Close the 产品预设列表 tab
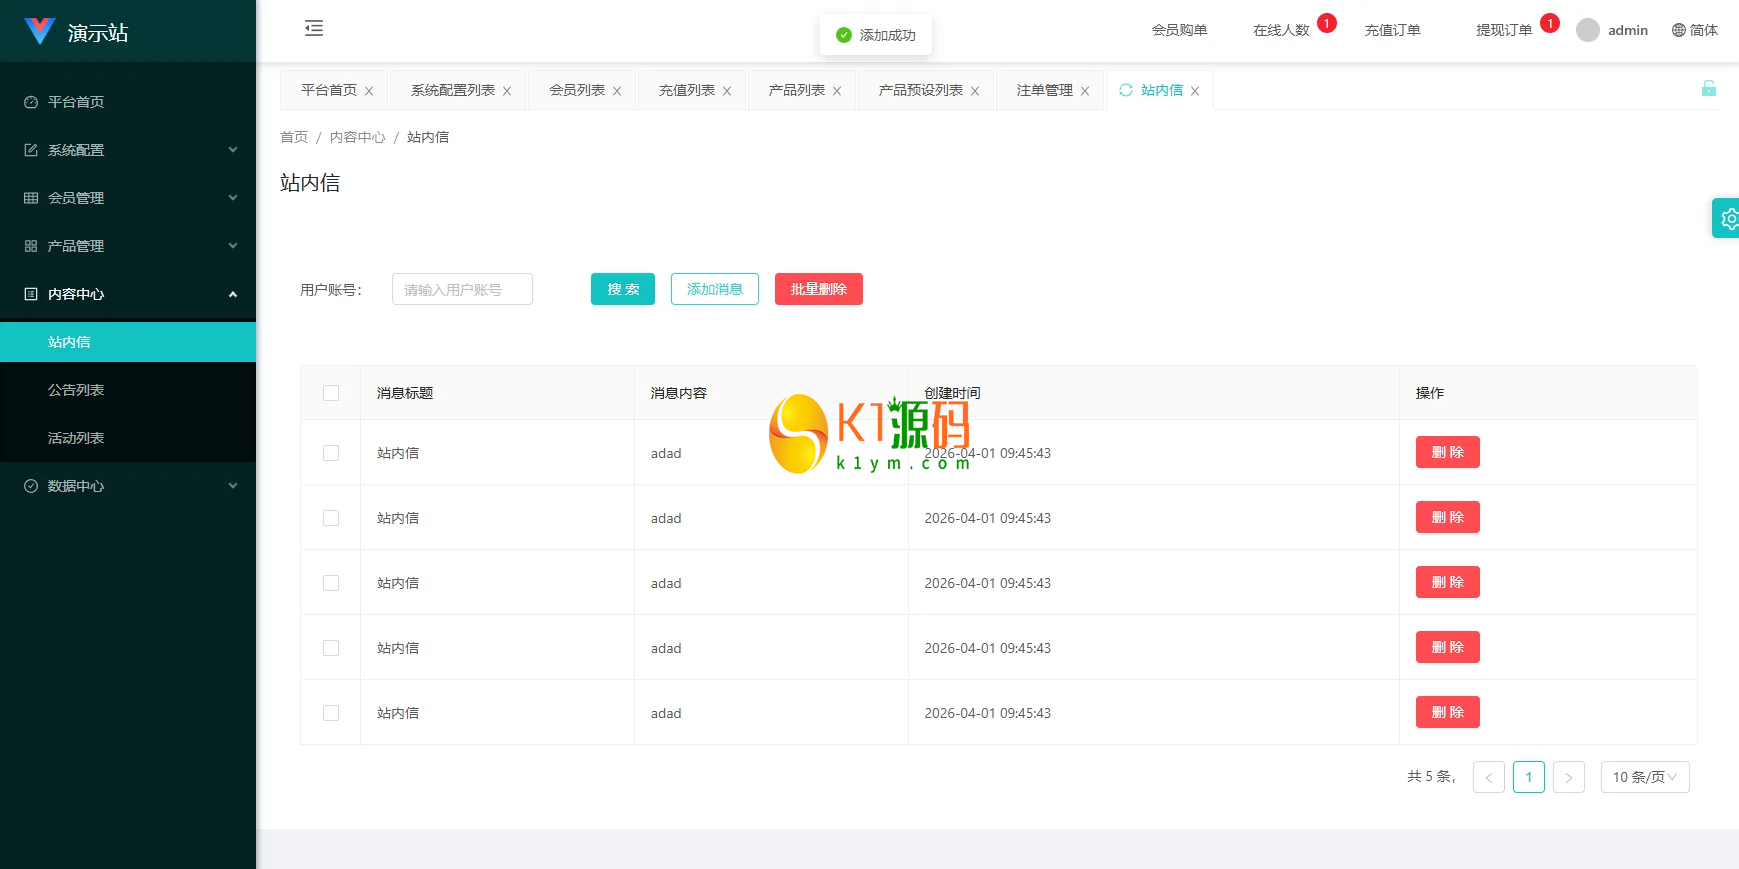The width and height of the screenshot is (1739, 869). click(975, 91)
